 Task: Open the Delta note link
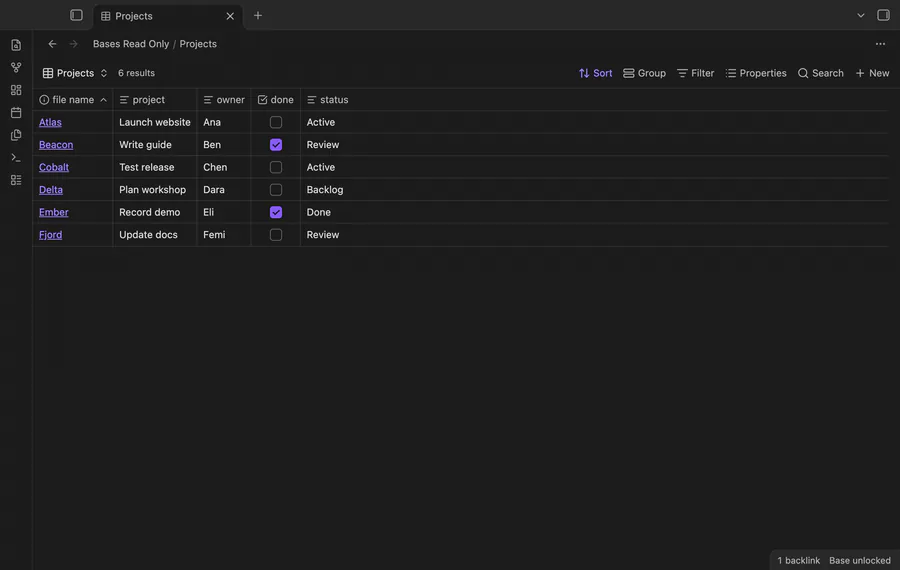coord(51,189)
